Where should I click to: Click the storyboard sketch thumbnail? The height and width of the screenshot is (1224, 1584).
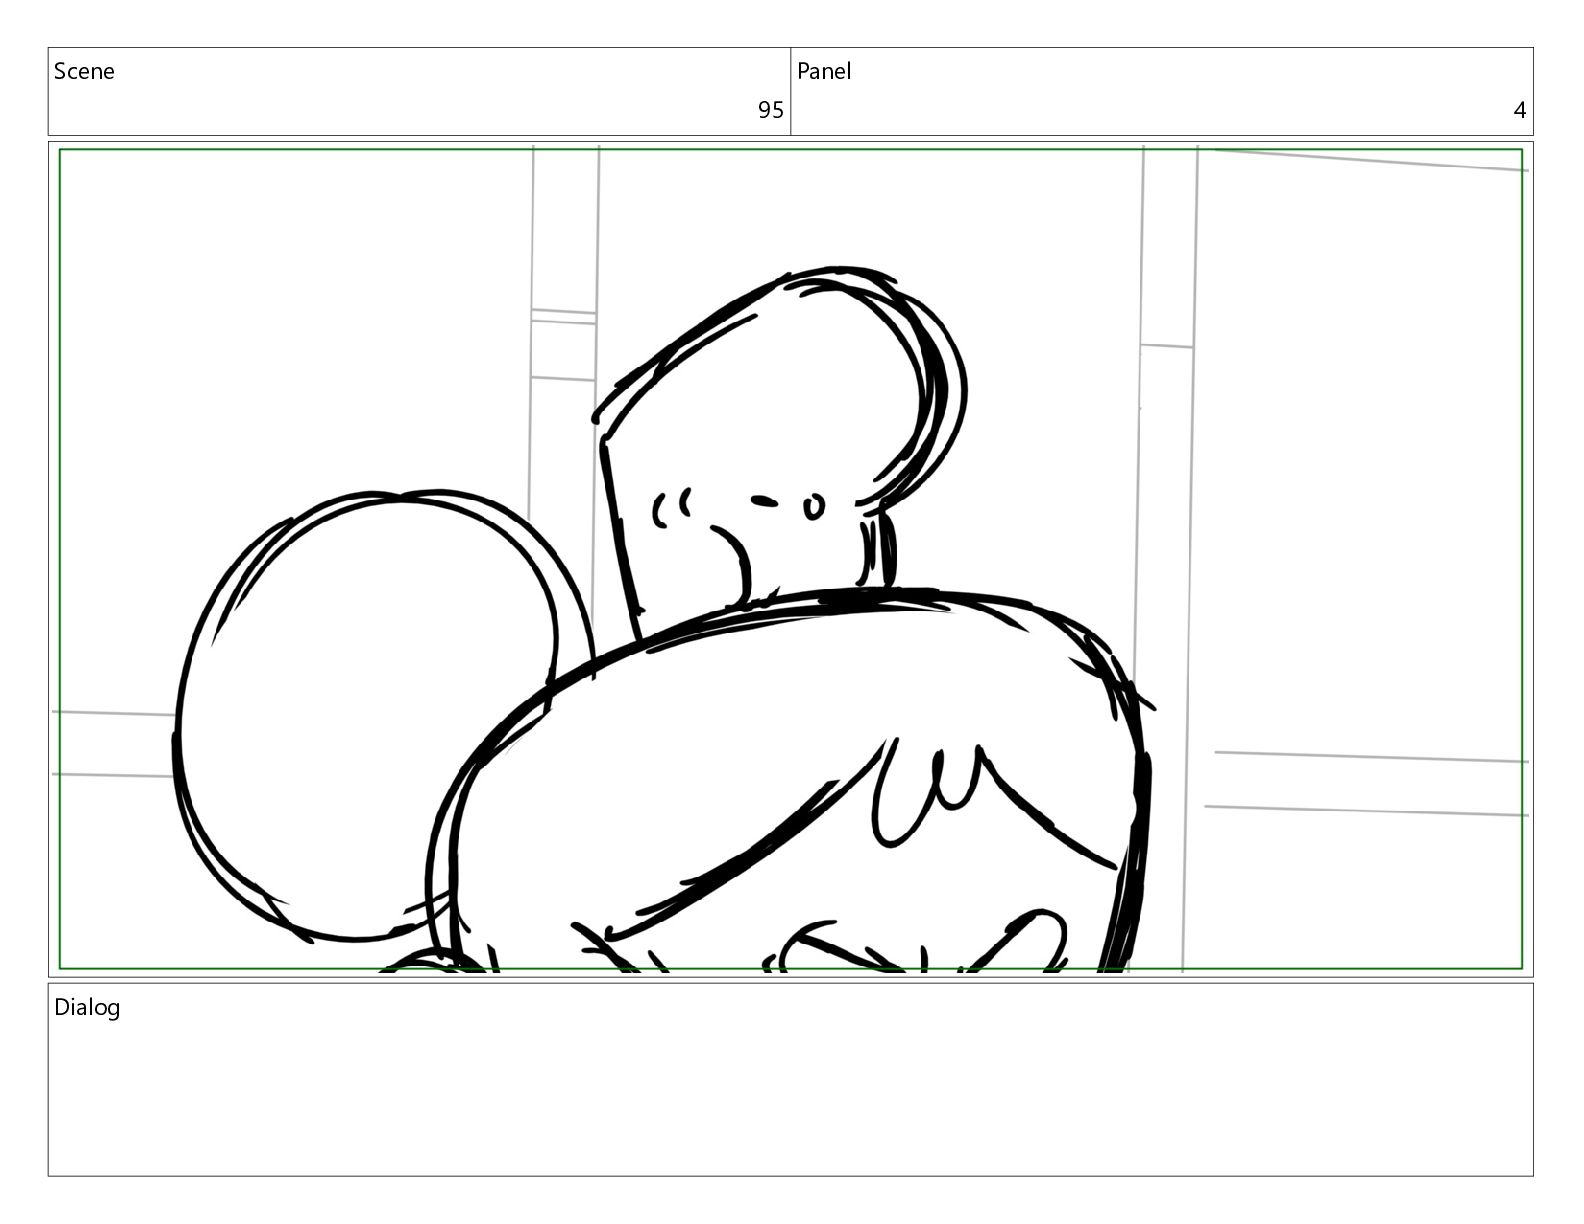(790, 559)
